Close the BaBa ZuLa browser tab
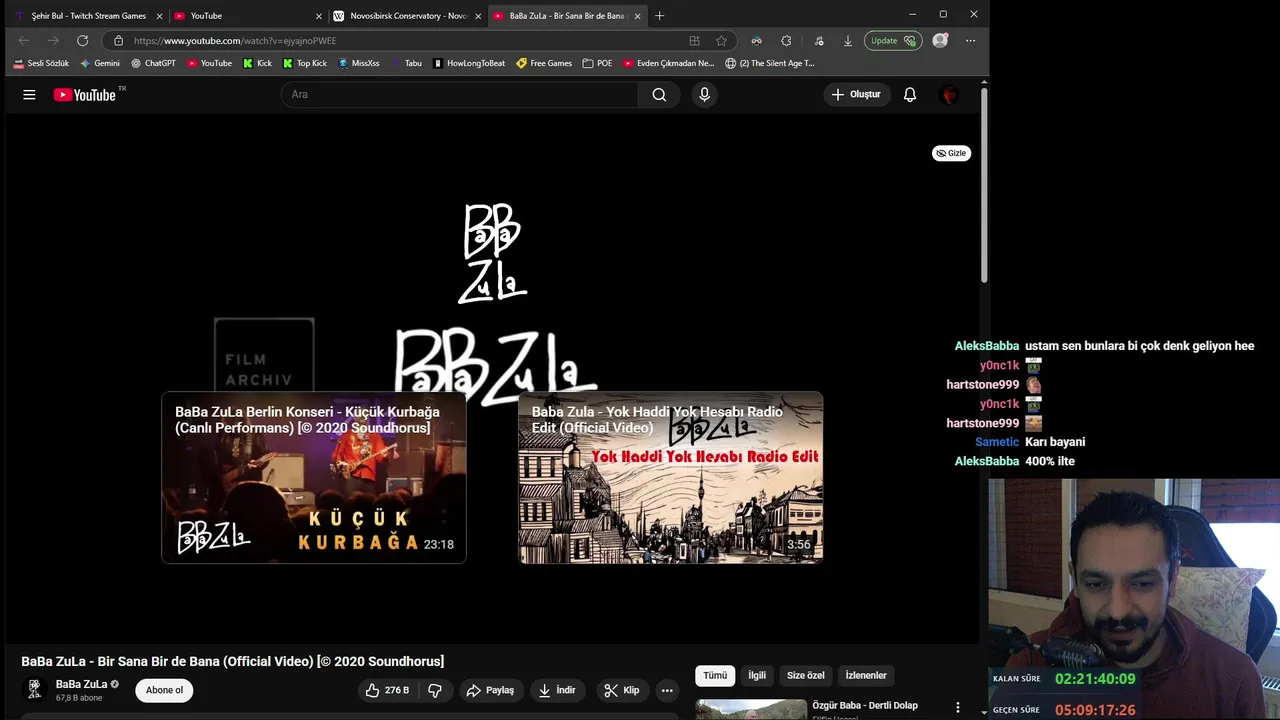This screenshot has height=720, width=1280. coord(637,16)
